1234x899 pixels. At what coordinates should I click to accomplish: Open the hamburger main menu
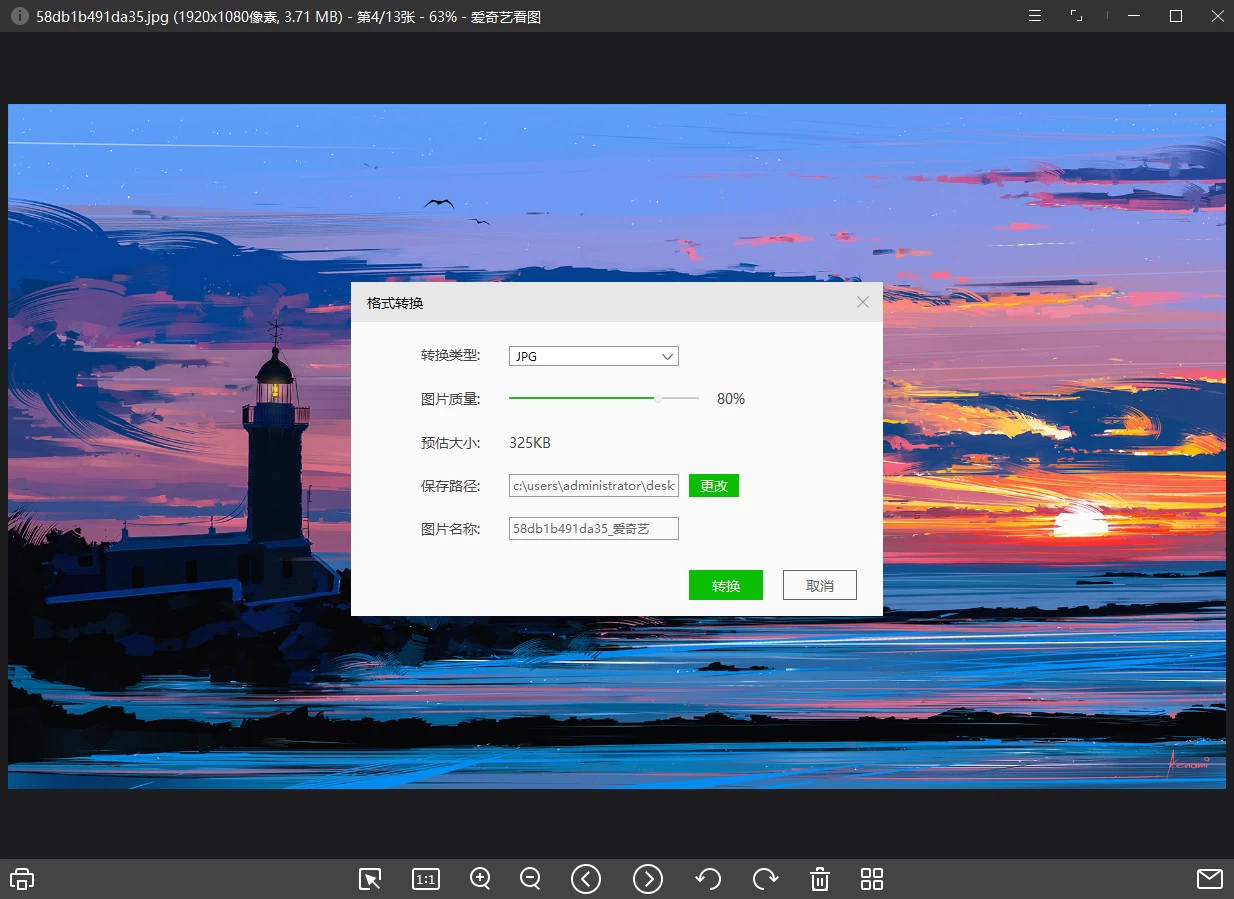[x=1034, y=16]
